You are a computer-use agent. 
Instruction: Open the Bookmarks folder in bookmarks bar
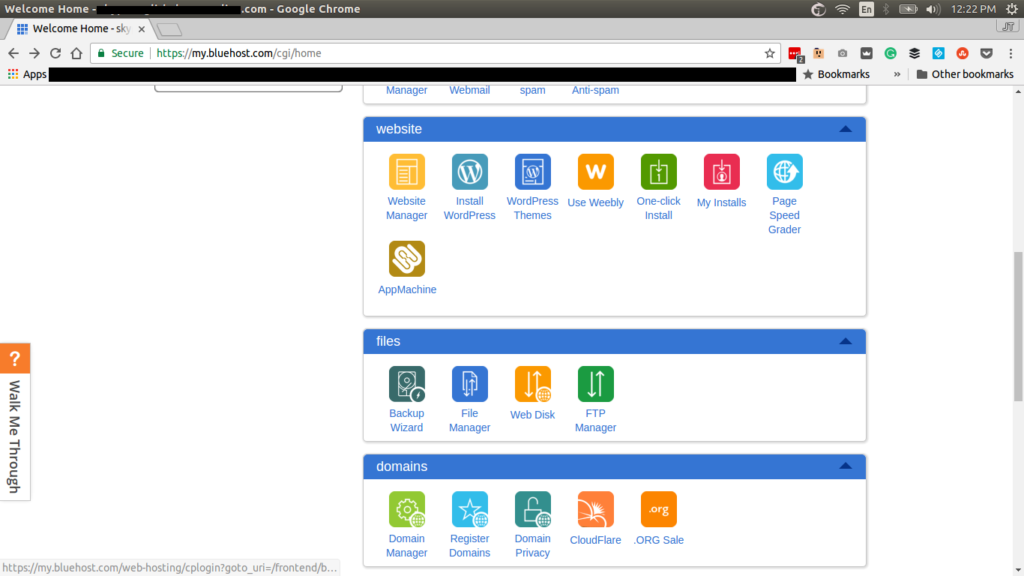click(836, 74)
